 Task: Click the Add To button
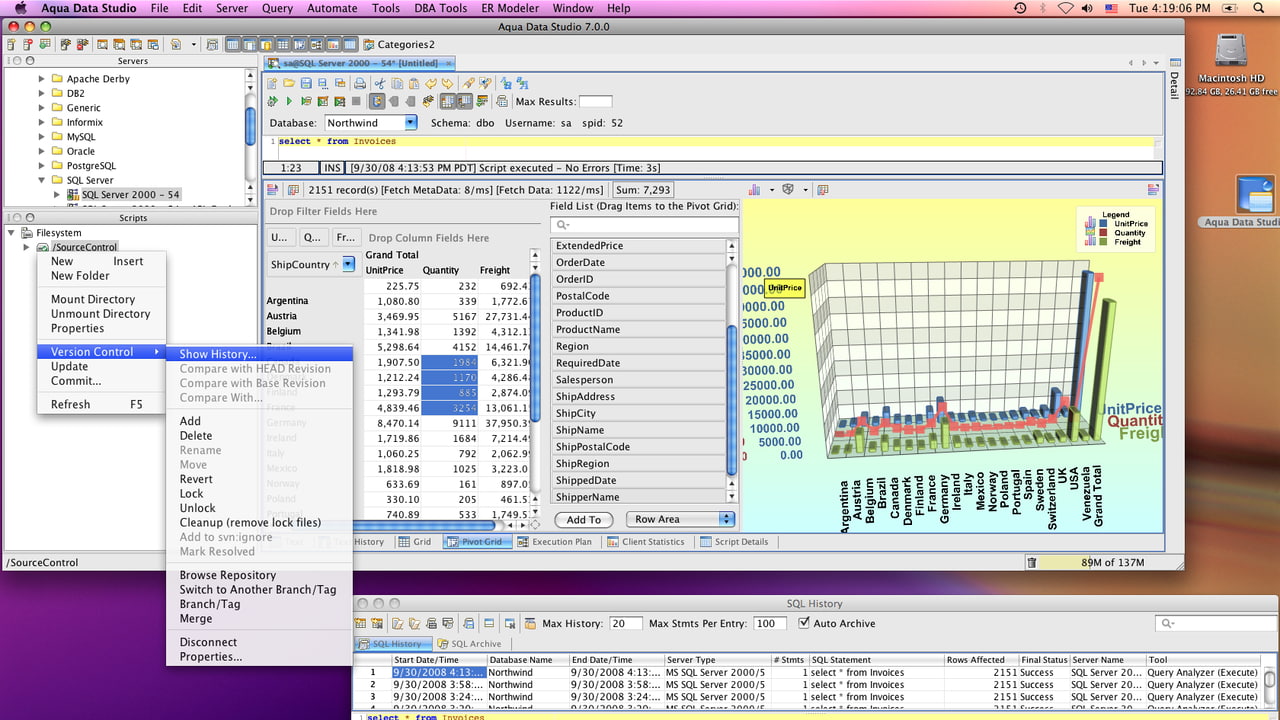[584, 520]
